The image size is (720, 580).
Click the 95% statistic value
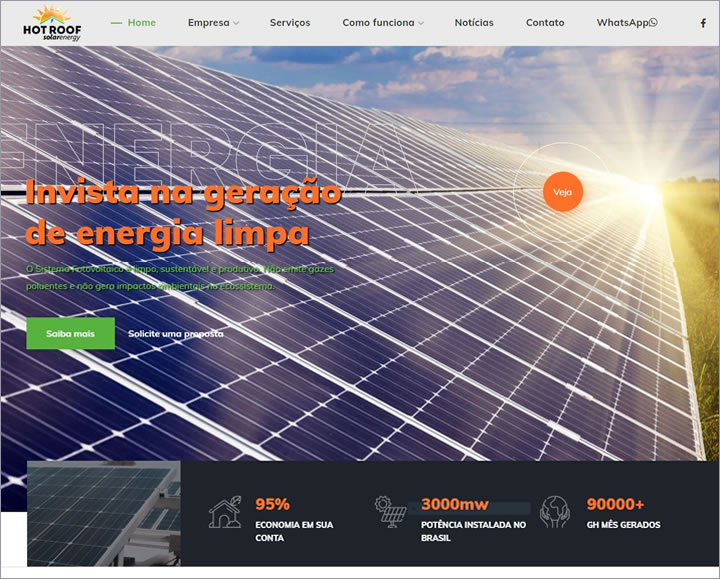272,504
